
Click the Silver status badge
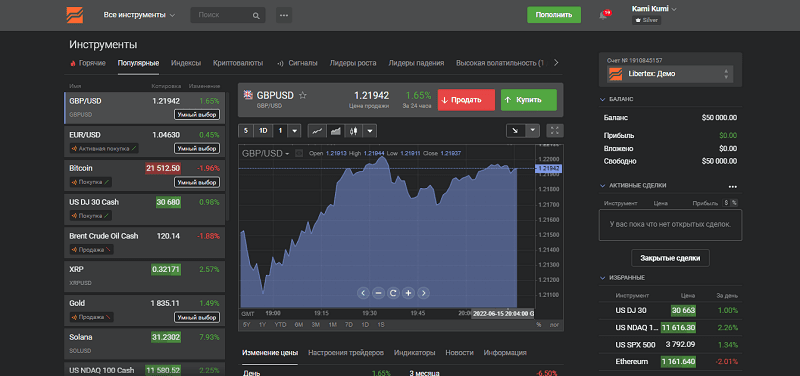point(646,20)
